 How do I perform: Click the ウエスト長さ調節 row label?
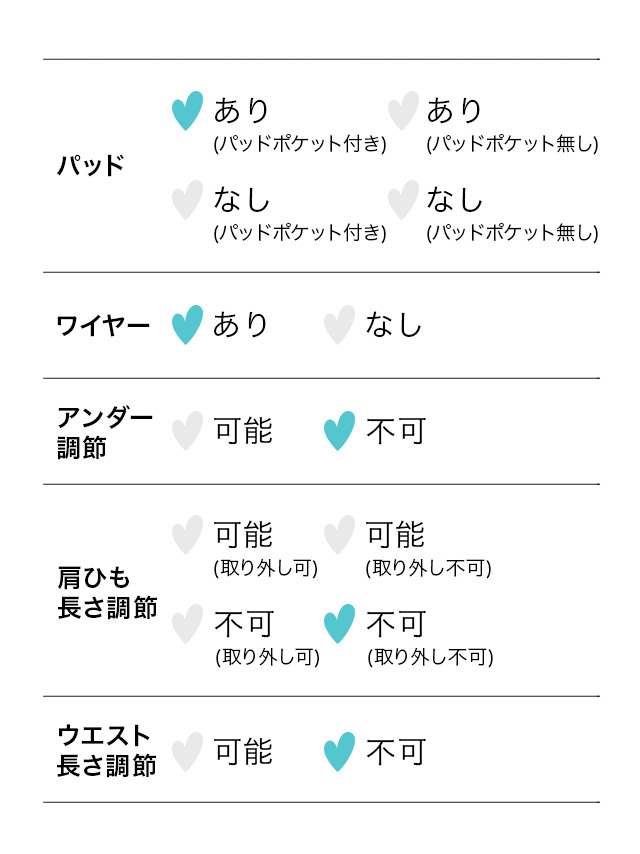(107, 751)
